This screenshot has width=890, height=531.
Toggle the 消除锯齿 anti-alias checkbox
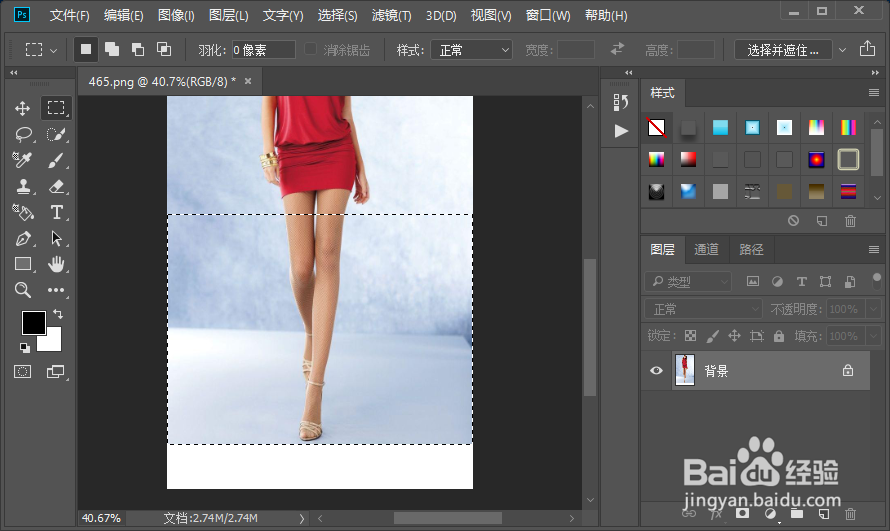coord(311,49)
